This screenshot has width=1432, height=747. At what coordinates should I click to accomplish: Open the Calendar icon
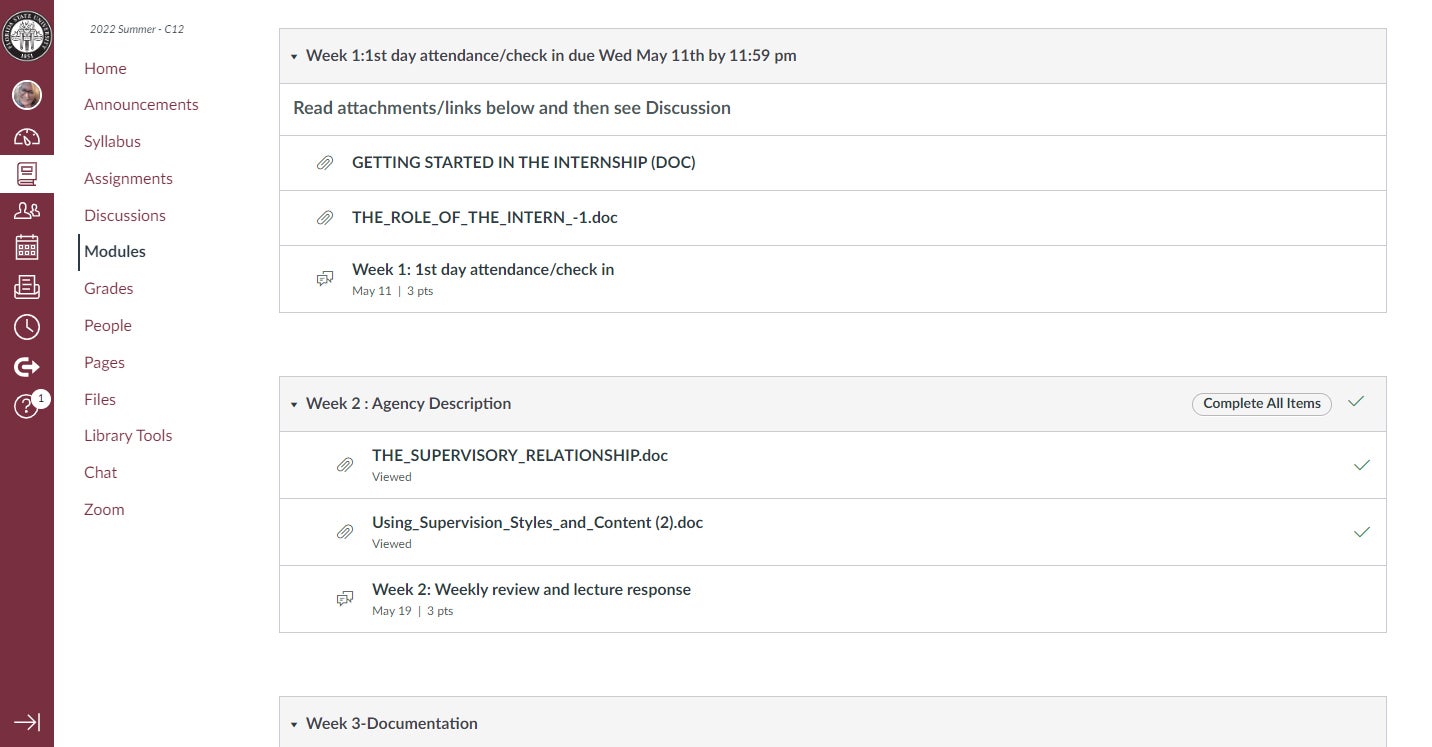point(27,247)
